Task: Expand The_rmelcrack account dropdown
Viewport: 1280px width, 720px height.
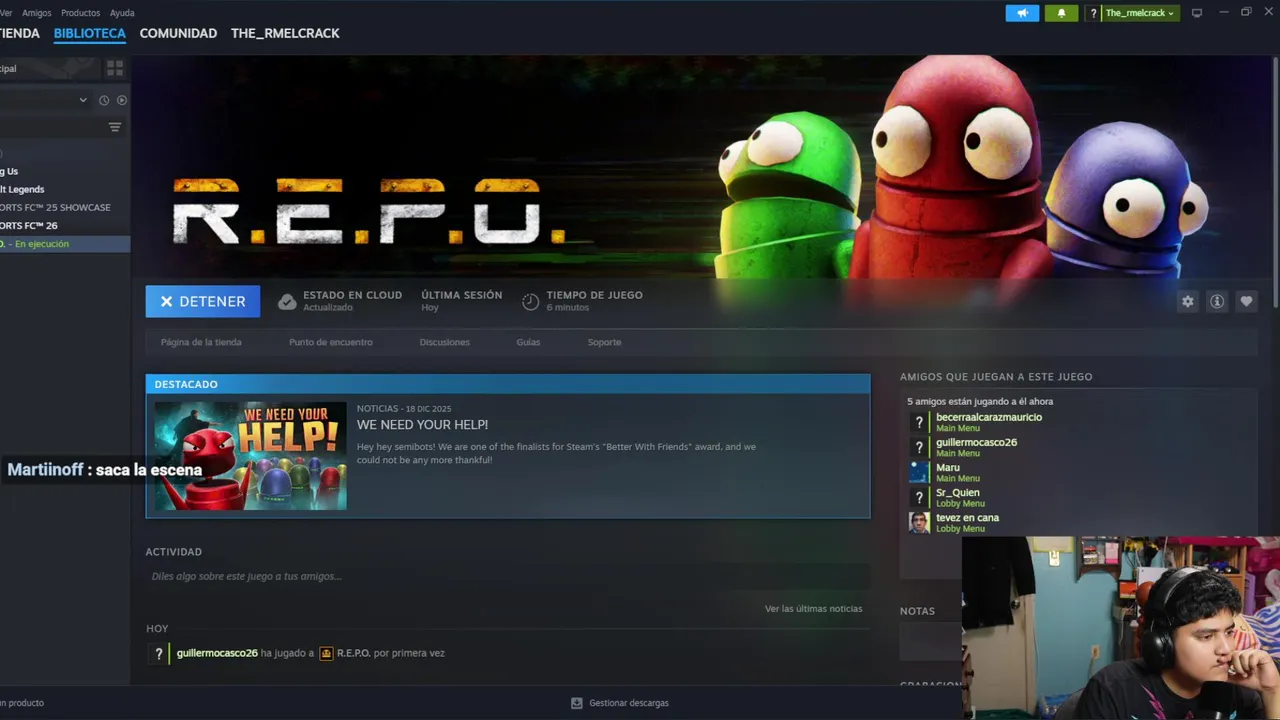Action: (1140, 13)
